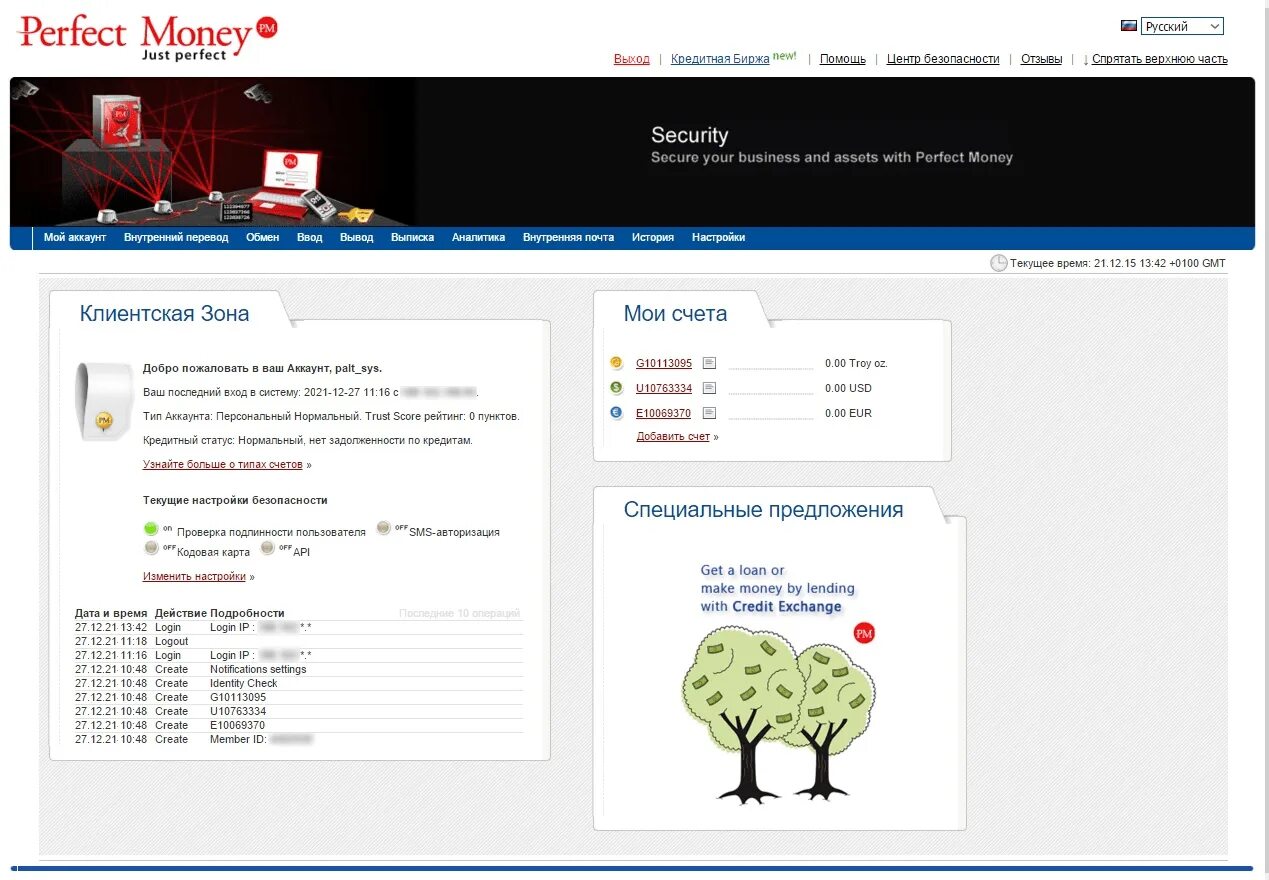Open Мой аккаунт menu item
The image size is (1269, 880).
click(75, 238)
